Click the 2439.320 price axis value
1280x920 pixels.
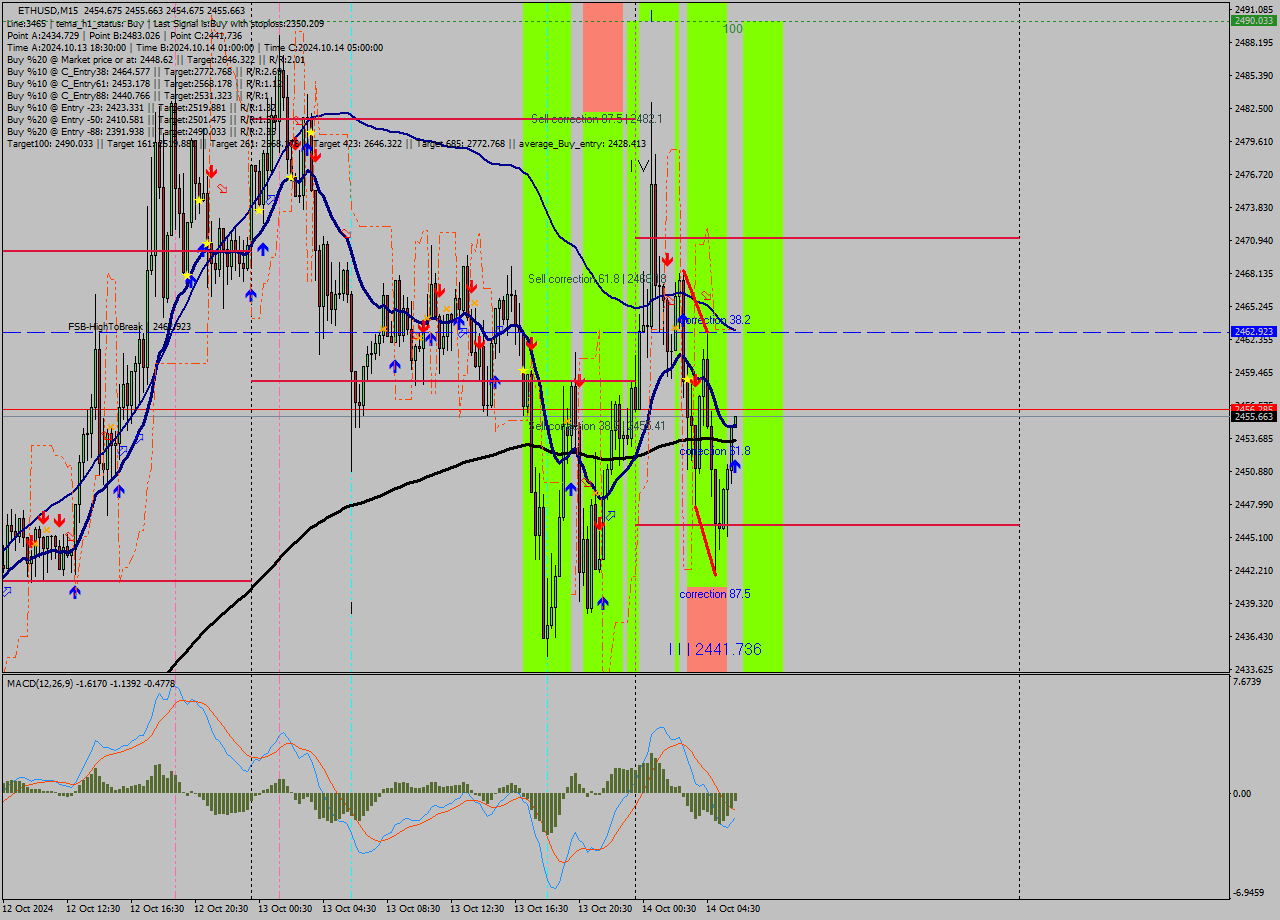coord(1256,604)
